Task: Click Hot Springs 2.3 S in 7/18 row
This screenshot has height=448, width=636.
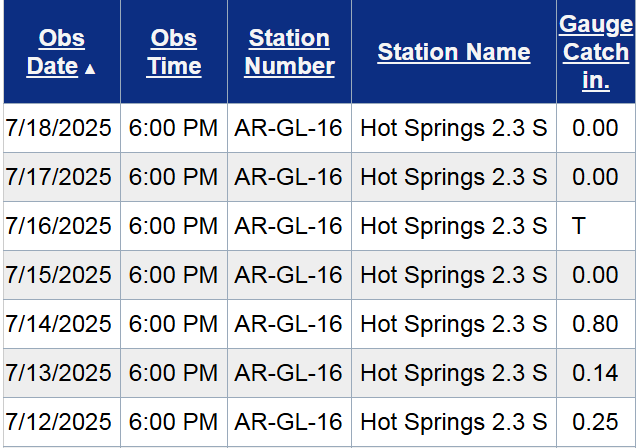Action: click(x=454, y=128)
